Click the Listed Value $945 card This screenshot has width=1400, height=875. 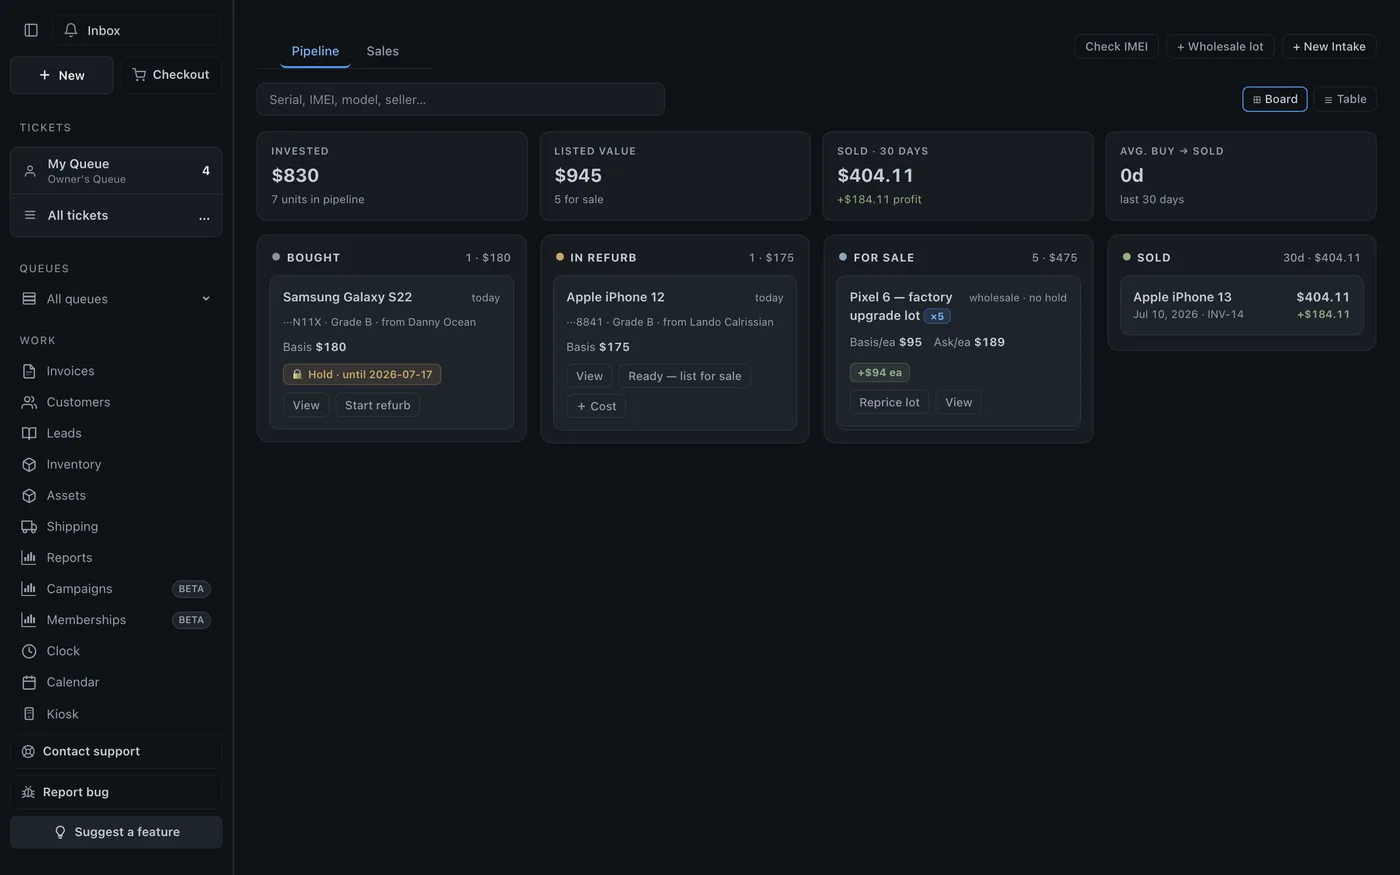[675, 176]
